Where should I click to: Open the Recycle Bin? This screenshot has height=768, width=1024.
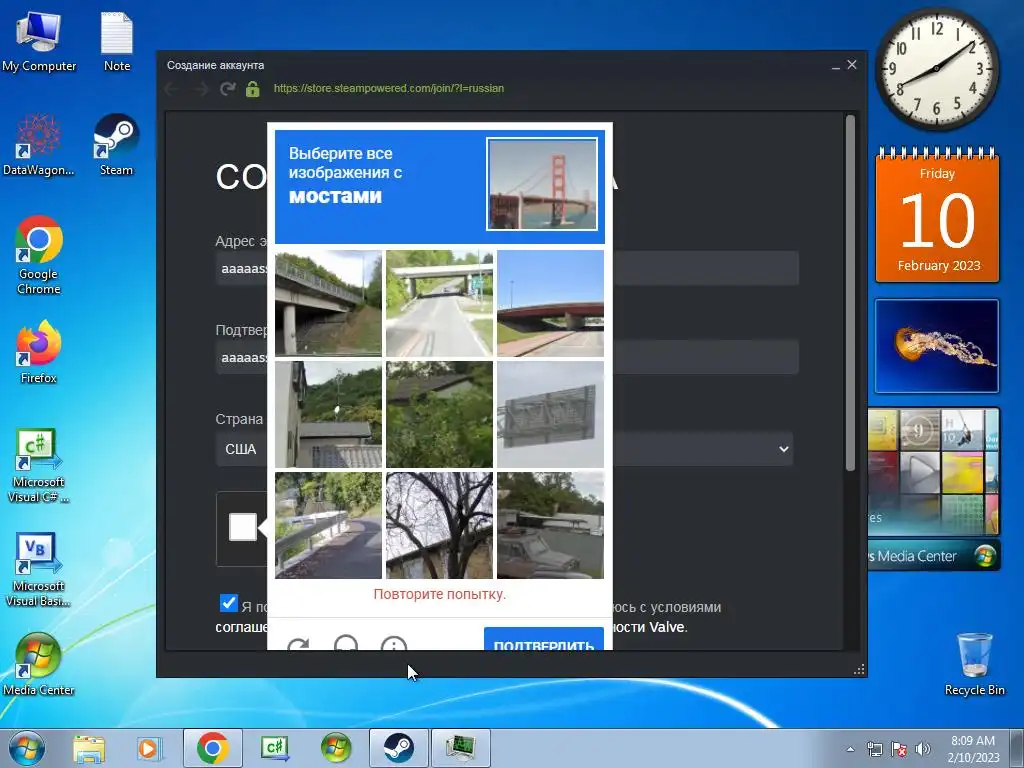[x=974, y=664]
